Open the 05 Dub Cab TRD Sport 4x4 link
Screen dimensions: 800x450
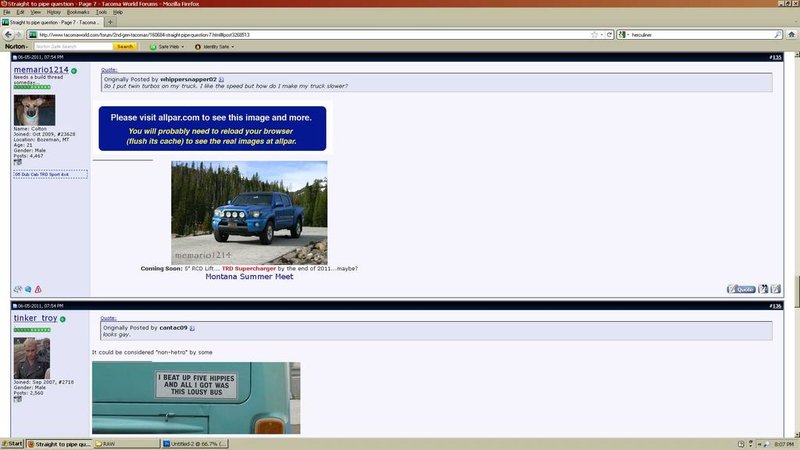click(x=41, y=174)
